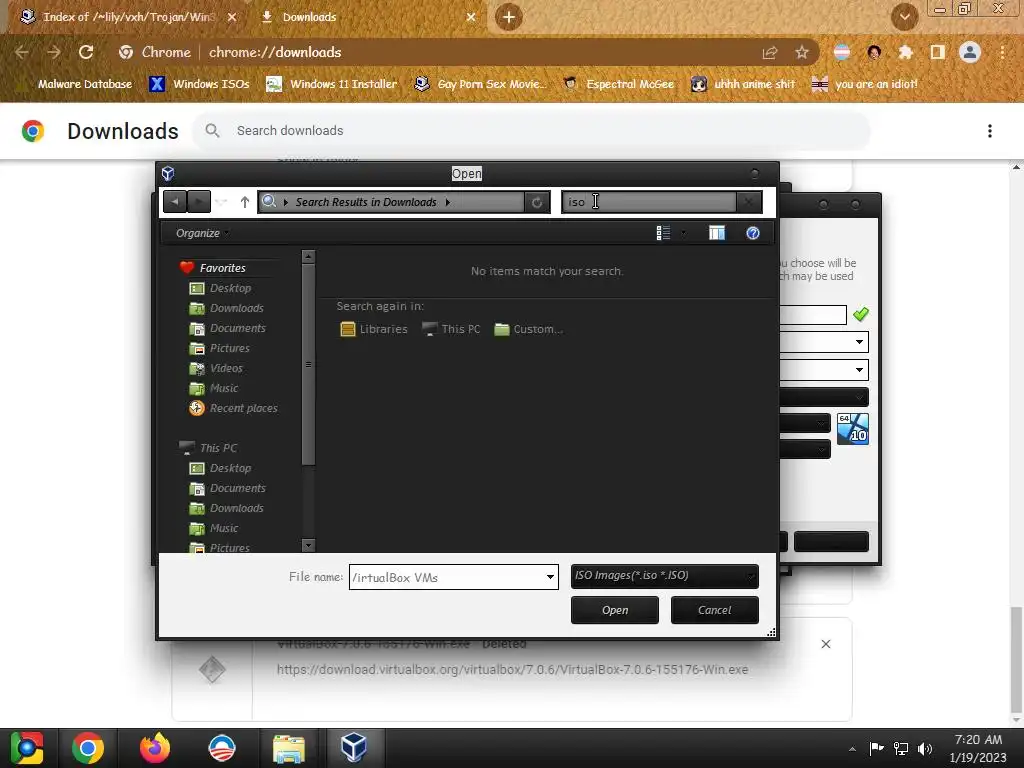Open Espectral McGee bookmark
This screenshot has height=768, width=1024.
point(618,84)
